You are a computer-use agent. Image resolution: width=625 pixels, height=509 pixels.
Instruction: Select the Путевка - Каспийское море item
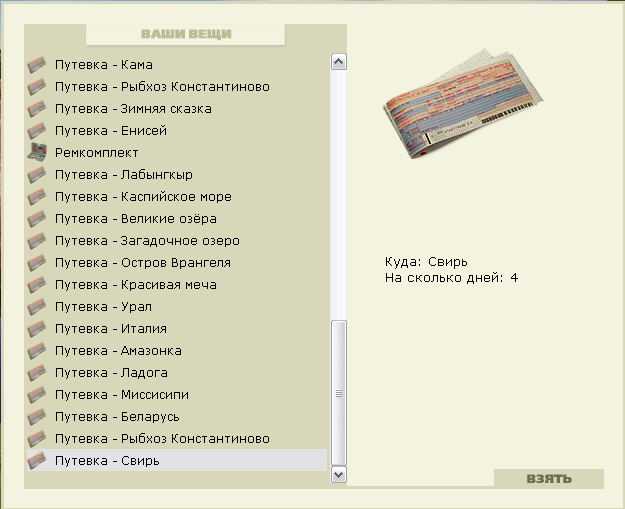click(x=177, y=197)
